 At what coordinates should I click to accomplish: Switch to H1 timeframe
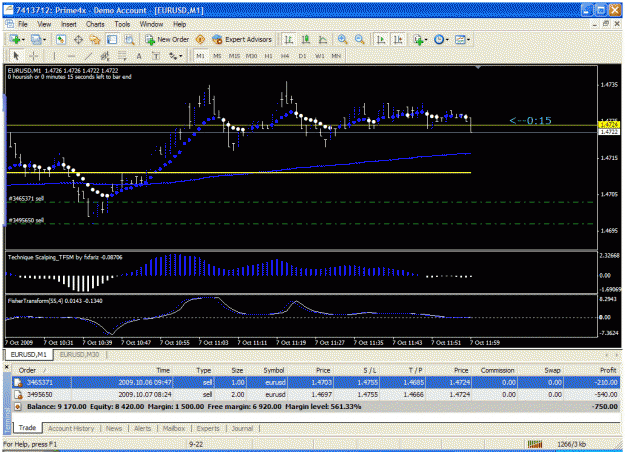(x=268, y=56)
